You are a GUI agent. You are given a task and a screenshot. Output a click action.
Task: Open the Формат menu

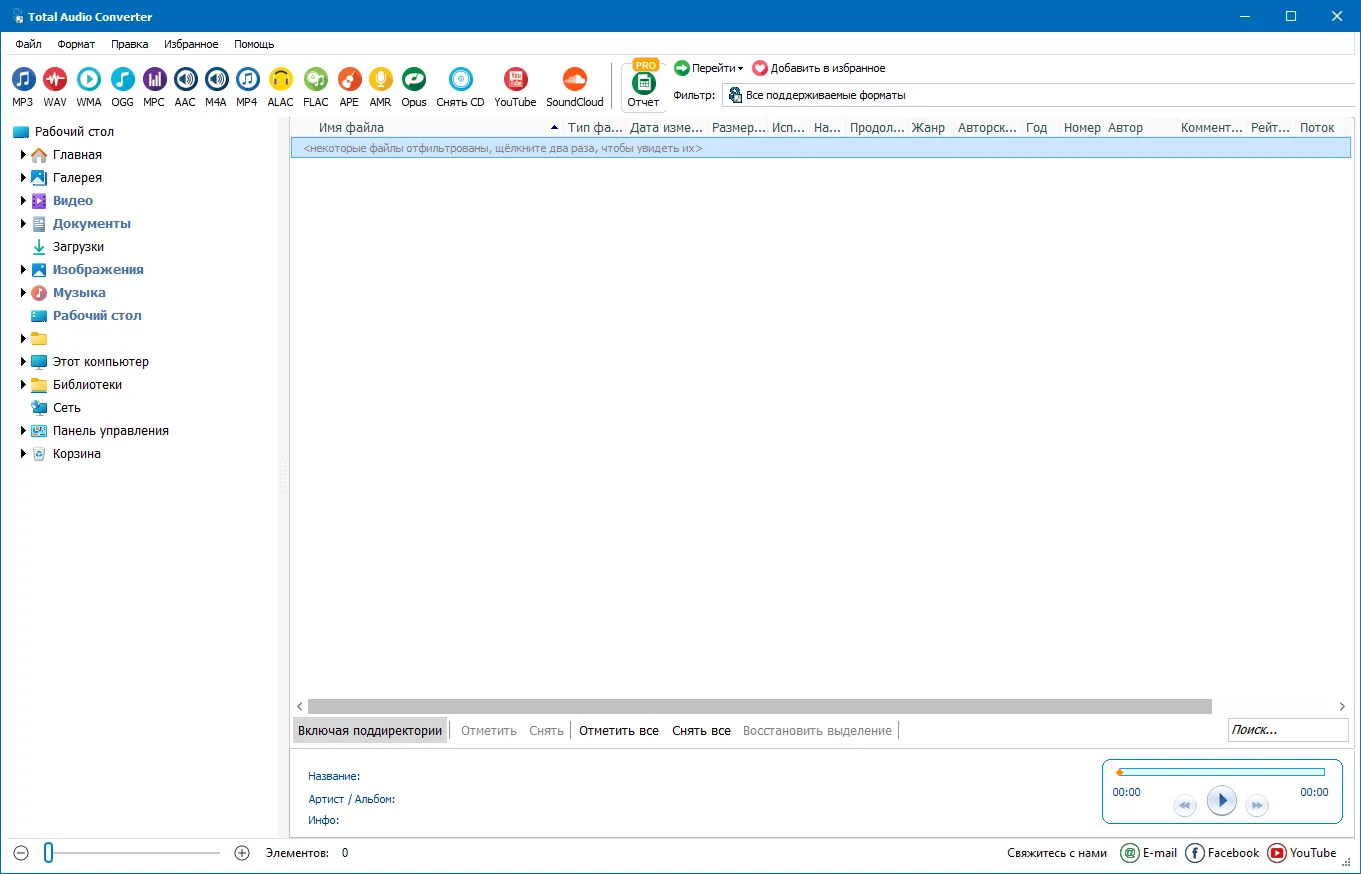click(76, 44)
